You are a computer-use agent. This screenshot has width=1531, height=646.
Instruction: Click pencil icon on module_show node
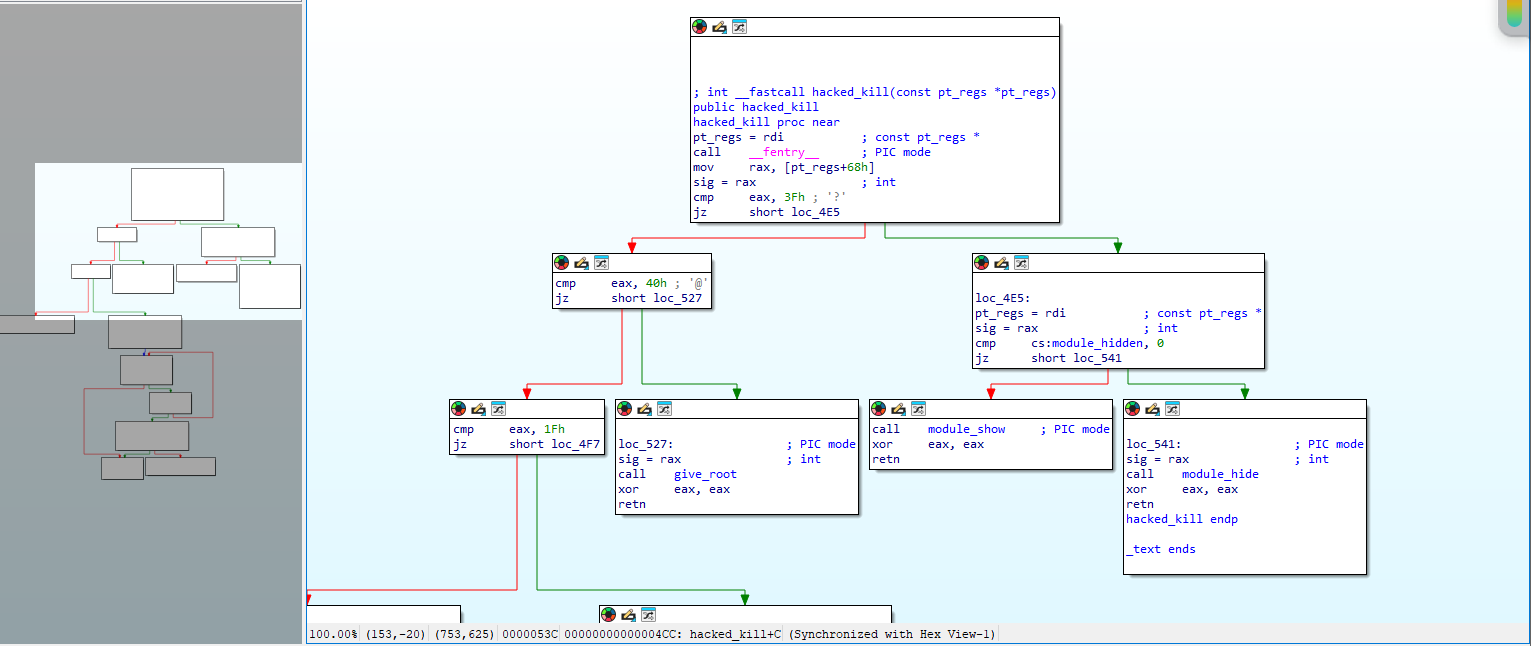(x=899, y=408)
